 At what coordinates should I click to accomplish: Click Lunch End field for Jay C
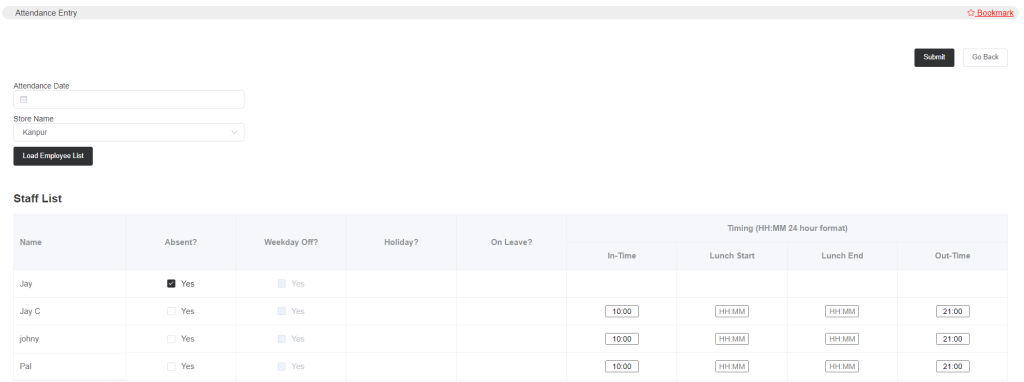point(842,311)
